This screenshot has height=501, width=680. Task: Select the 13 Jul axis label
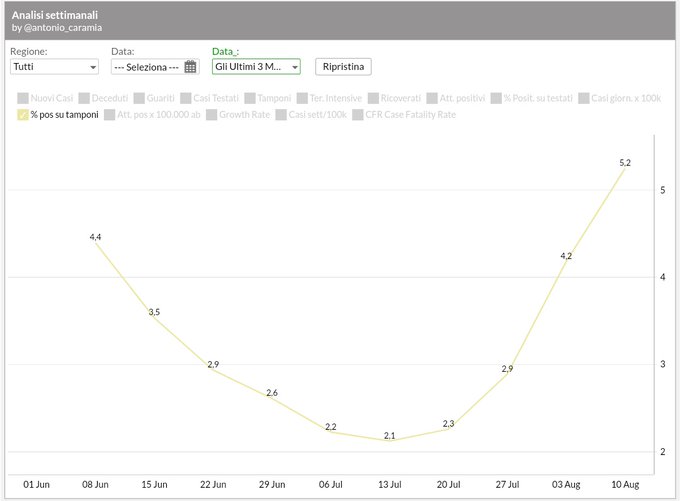(x=389, y=485)
